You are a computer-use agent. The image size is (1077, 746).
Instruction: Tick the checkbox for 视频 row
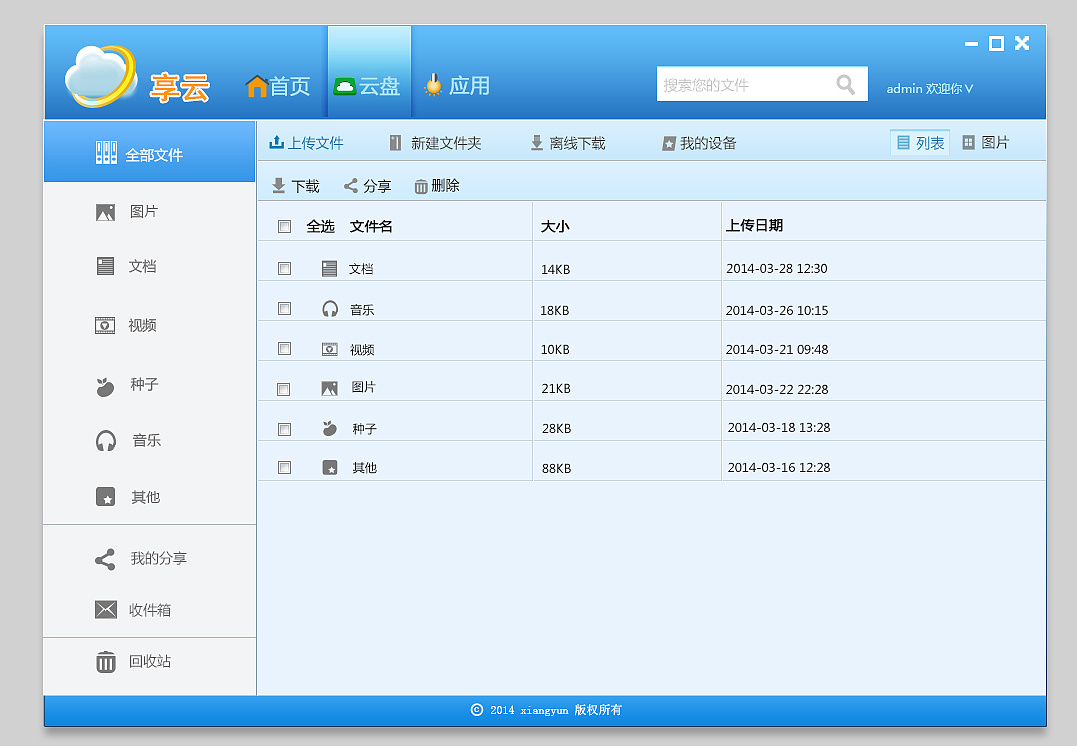[284, 348]
